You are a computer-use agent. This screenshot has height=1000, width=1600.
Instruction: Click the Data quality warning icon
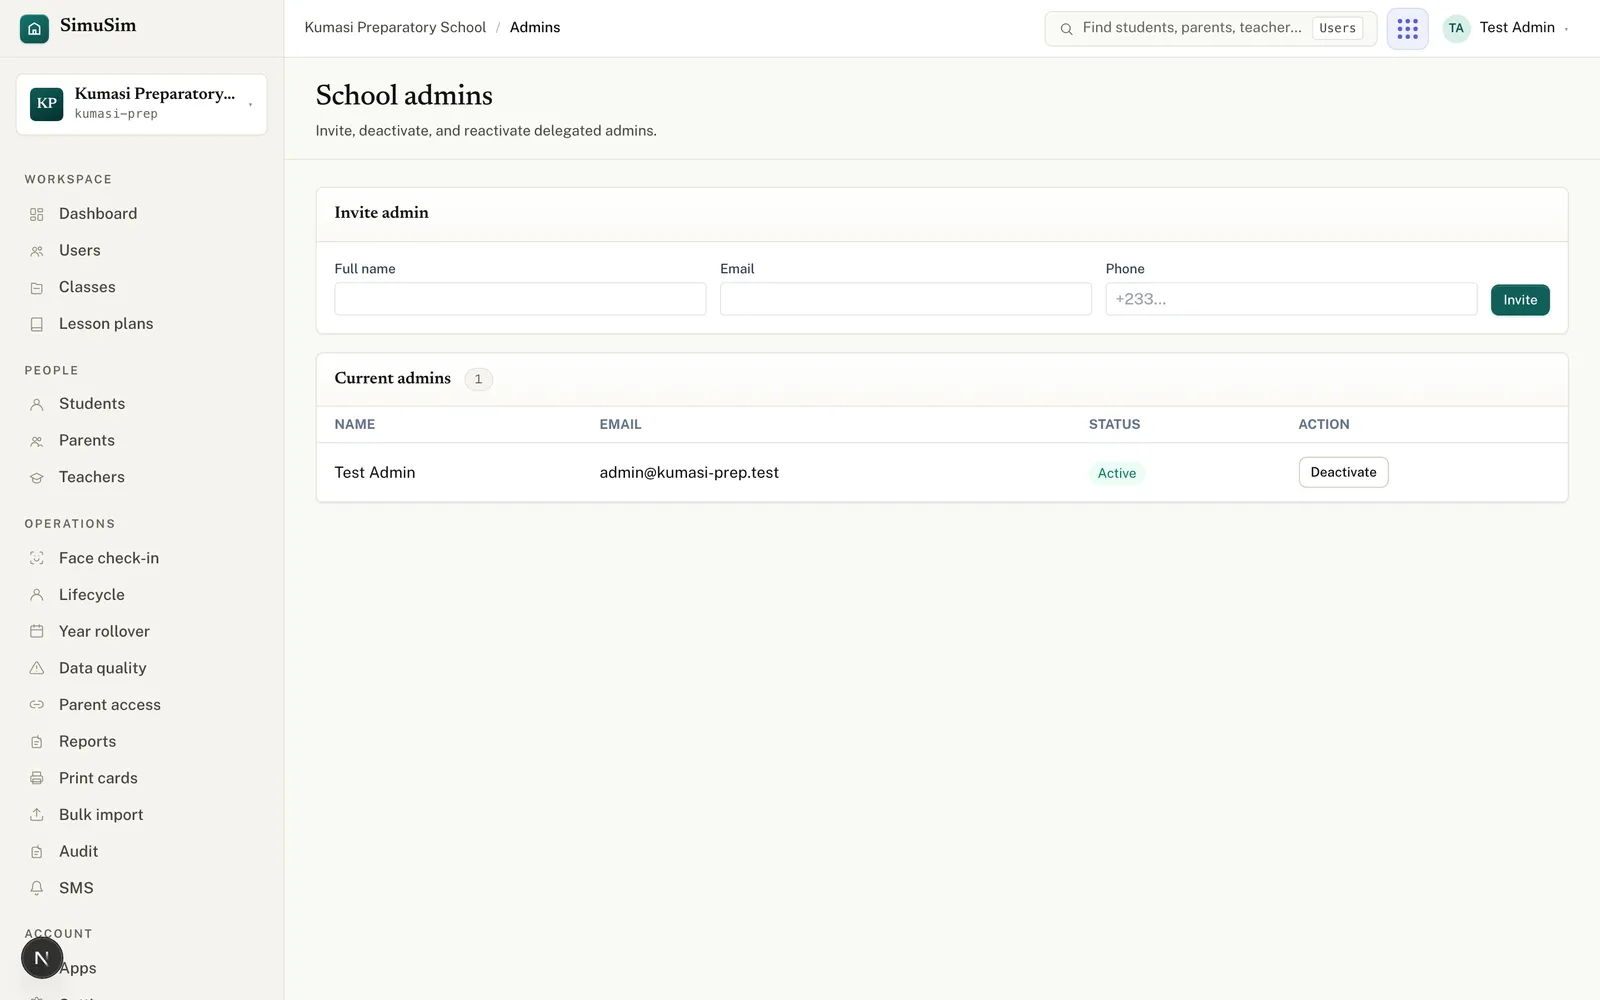click(x=37, y=668)
